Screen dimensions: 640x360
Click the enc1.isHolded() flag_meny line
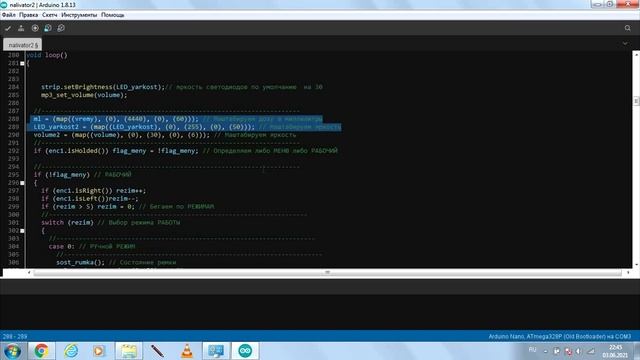tap(186, 151)
